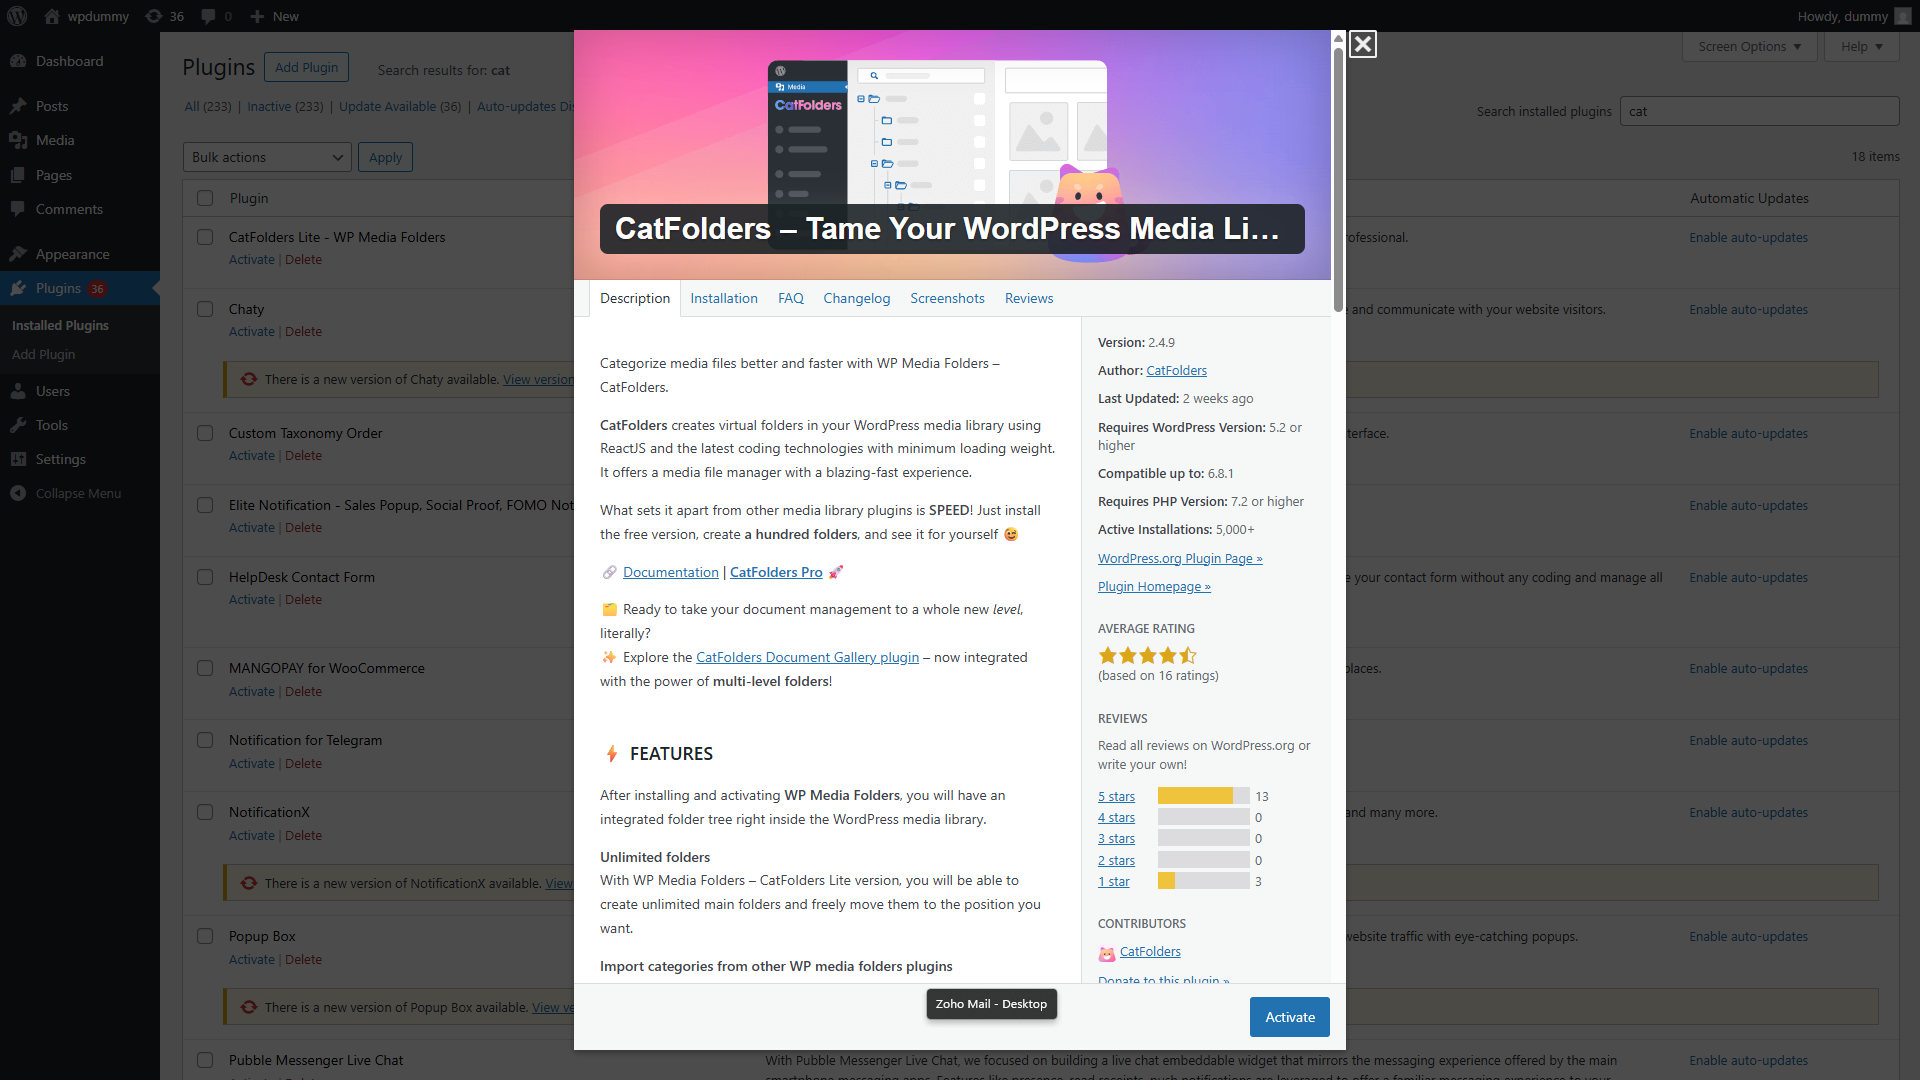Screen dimensions: 1920x1080
Task: Open the Posts pin icon
Action: (18, 106)
